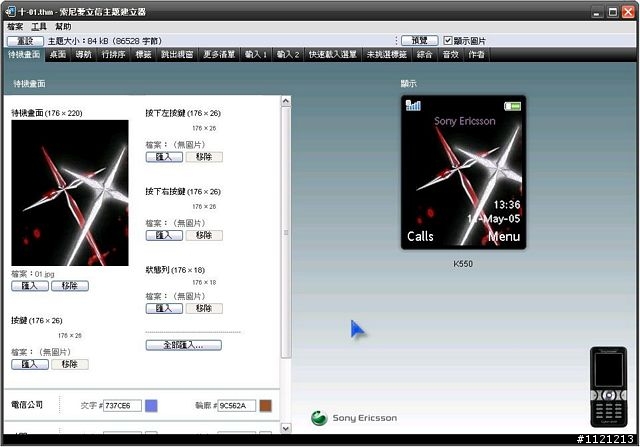Click 移除 for 按下左按鍵
This screenshot has width=640, height=447.
[x=204, y=157]
